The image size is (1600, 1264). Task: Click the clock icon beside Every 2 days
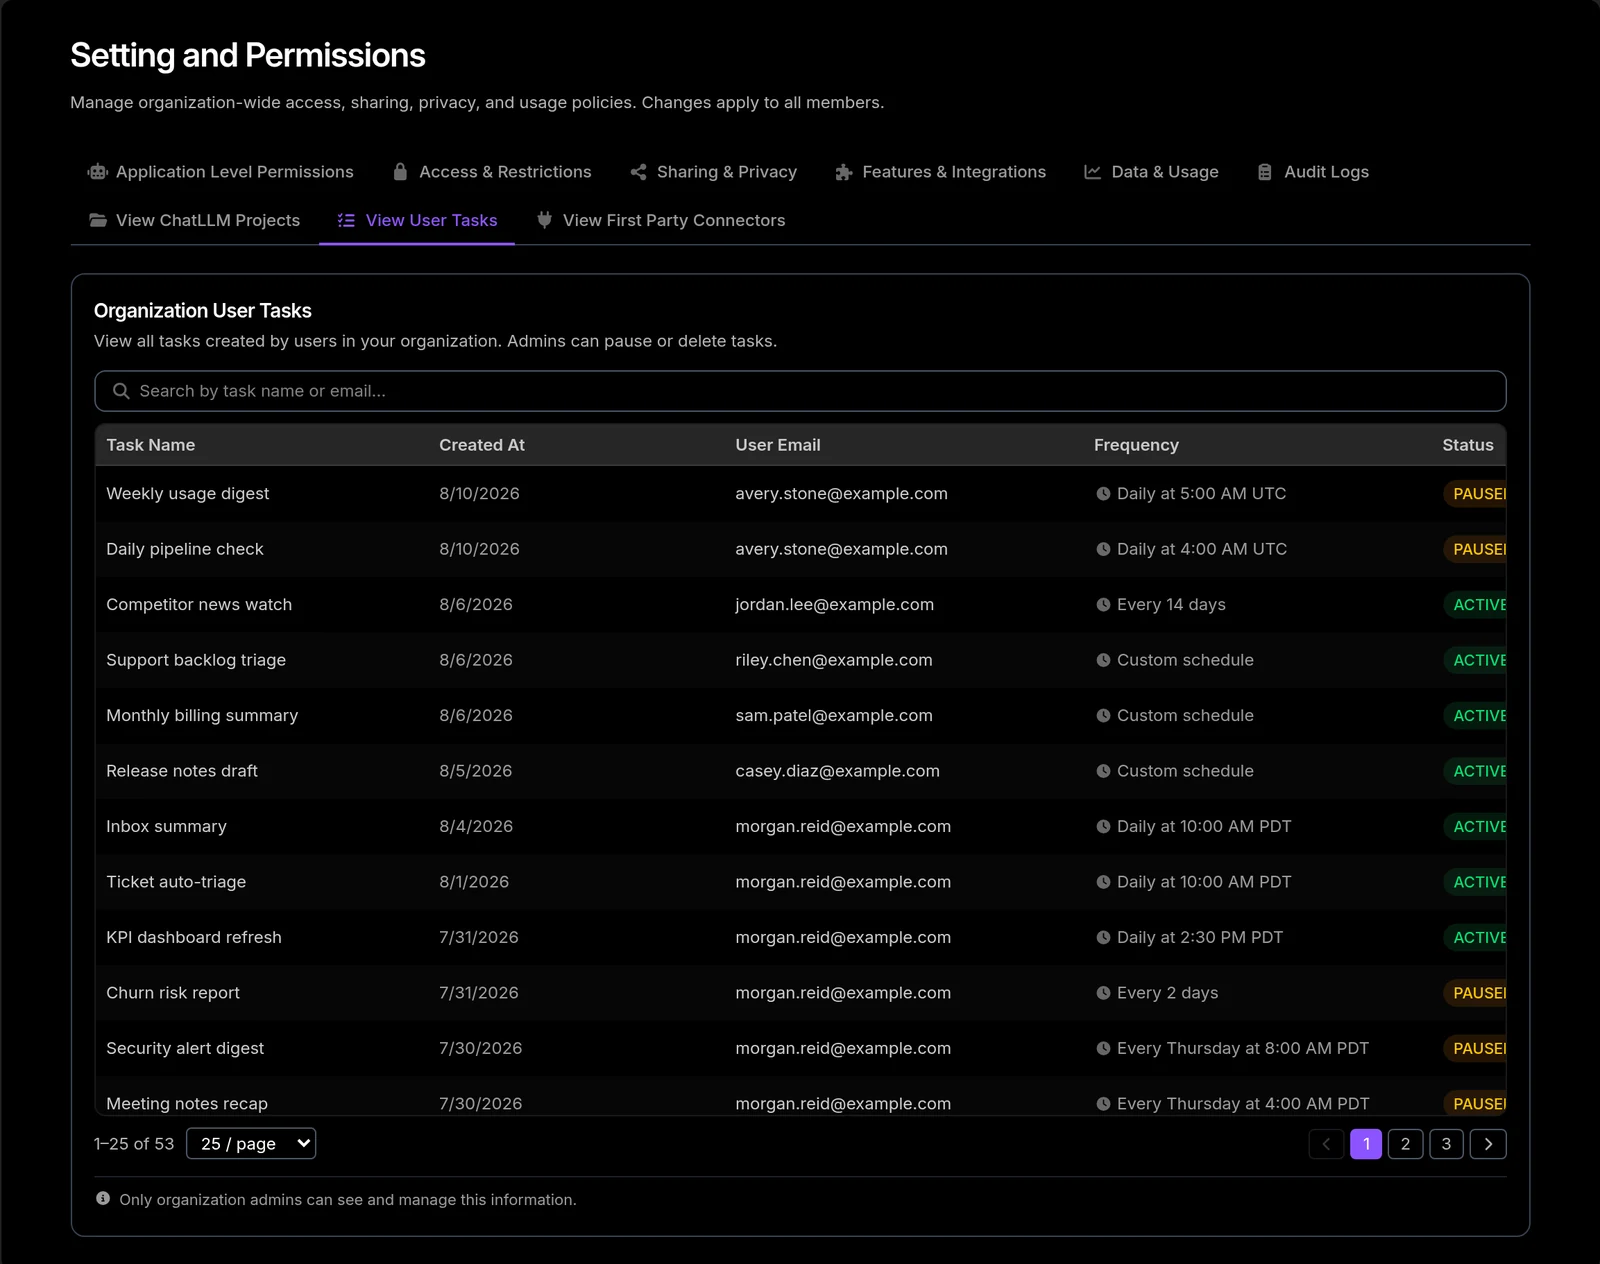(x=1103, y=993)
